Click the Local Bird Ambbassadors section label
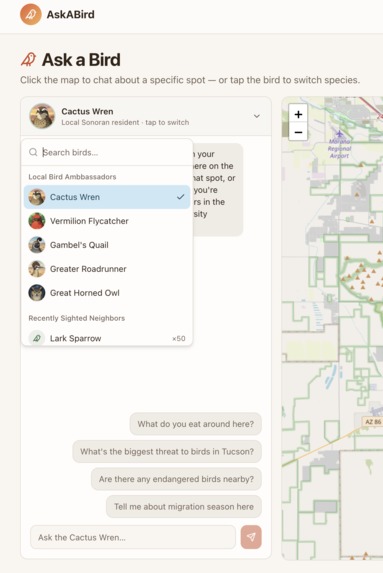Screen dimensions: 383x573 pos(72,177)
